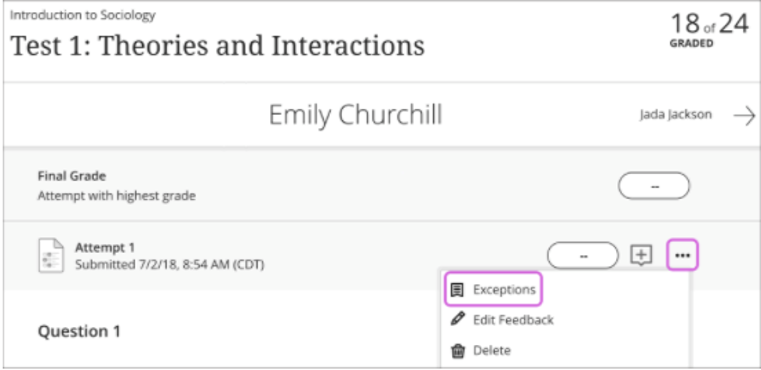Go to next student using arrow
The width and height of the screenshot is (761, 370).
click(744, 117)
